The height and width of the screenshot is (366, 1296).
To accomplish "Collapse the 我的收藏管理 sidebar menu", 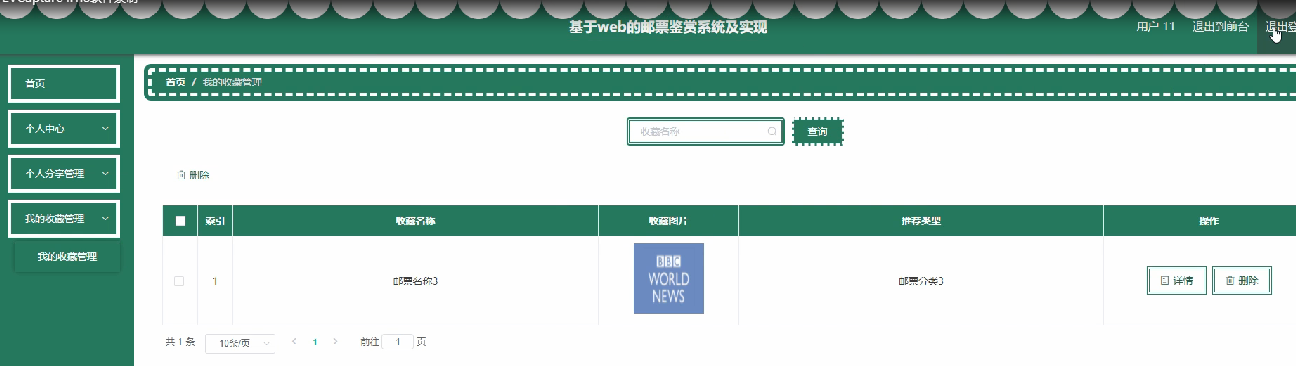I will pos(64,218).
